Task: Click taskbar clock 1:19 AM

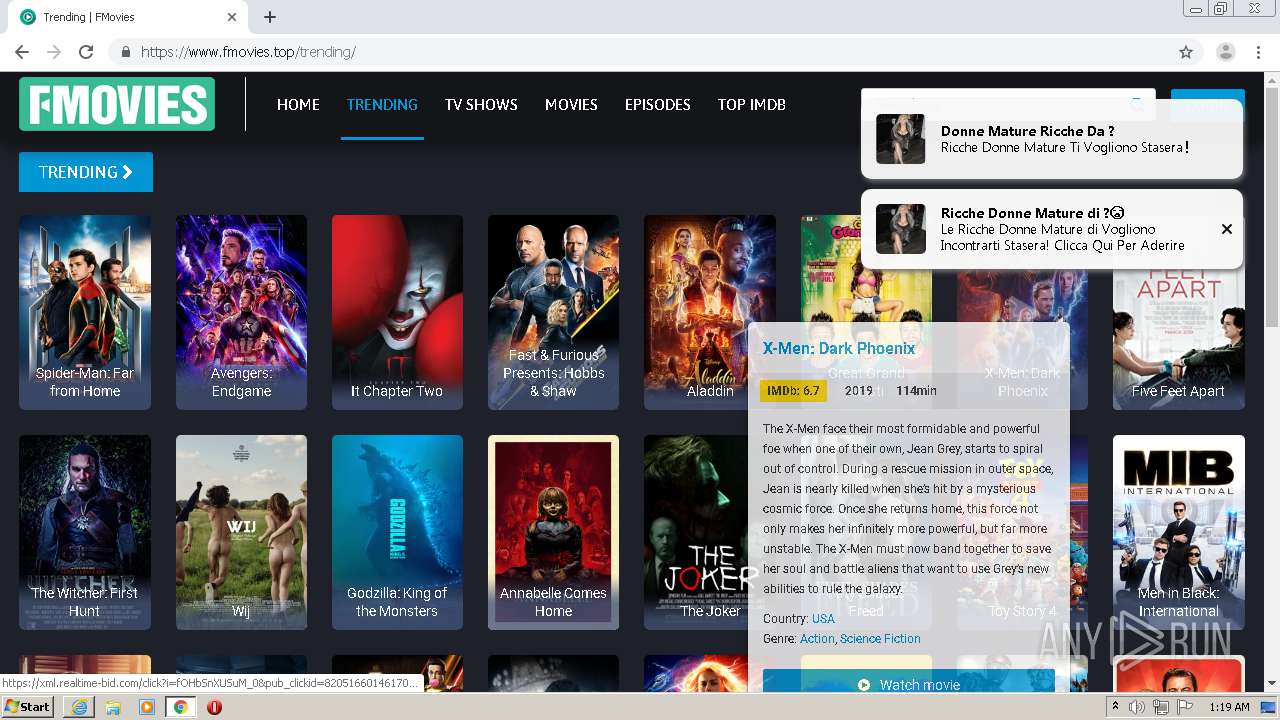Action: click(x=1228, y=707)
